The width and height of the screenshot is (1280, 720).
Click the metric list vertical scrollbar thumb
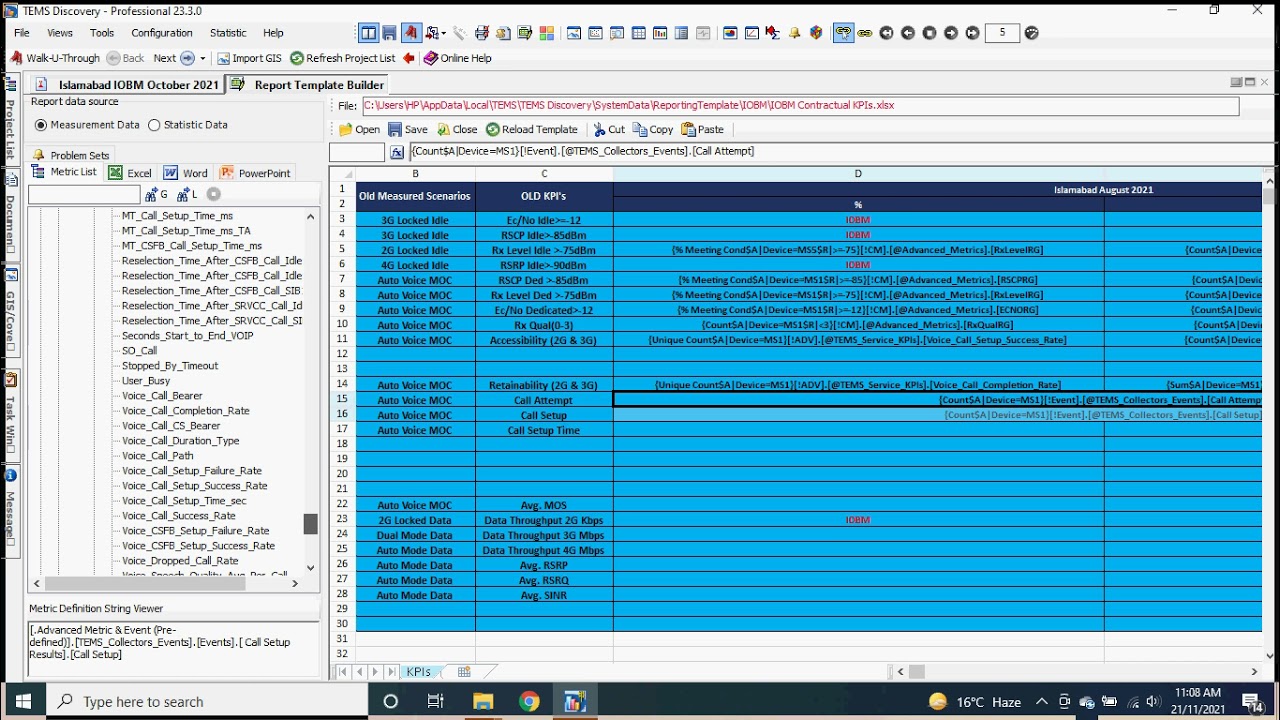pos(310,524)
